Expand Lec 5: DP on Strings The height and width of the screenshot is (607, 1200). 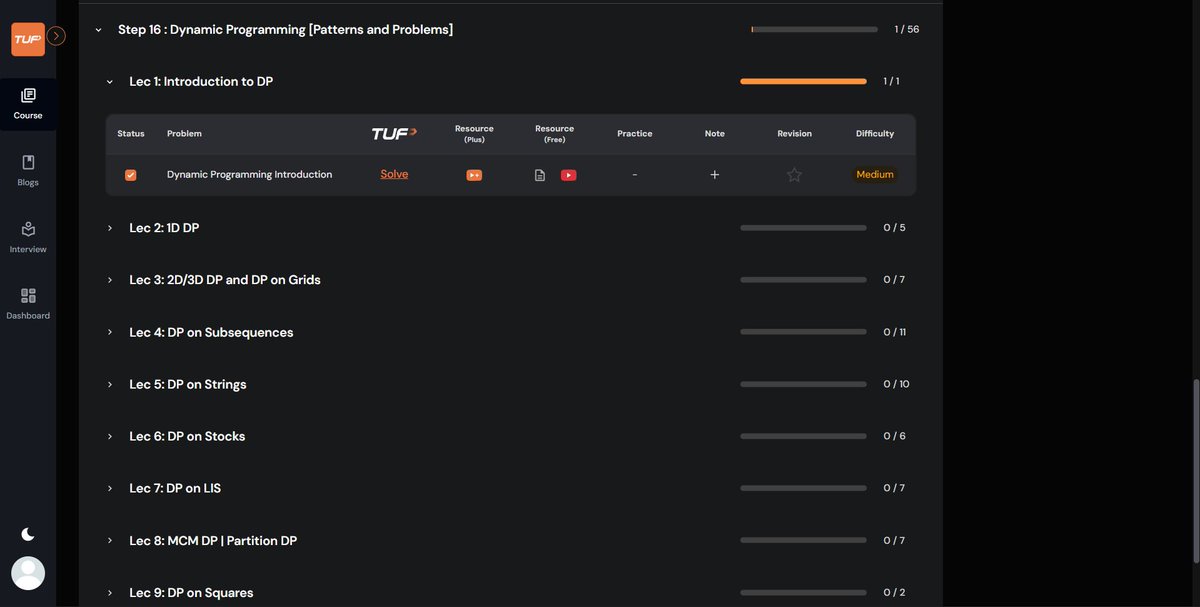click(x=110, y=384)
